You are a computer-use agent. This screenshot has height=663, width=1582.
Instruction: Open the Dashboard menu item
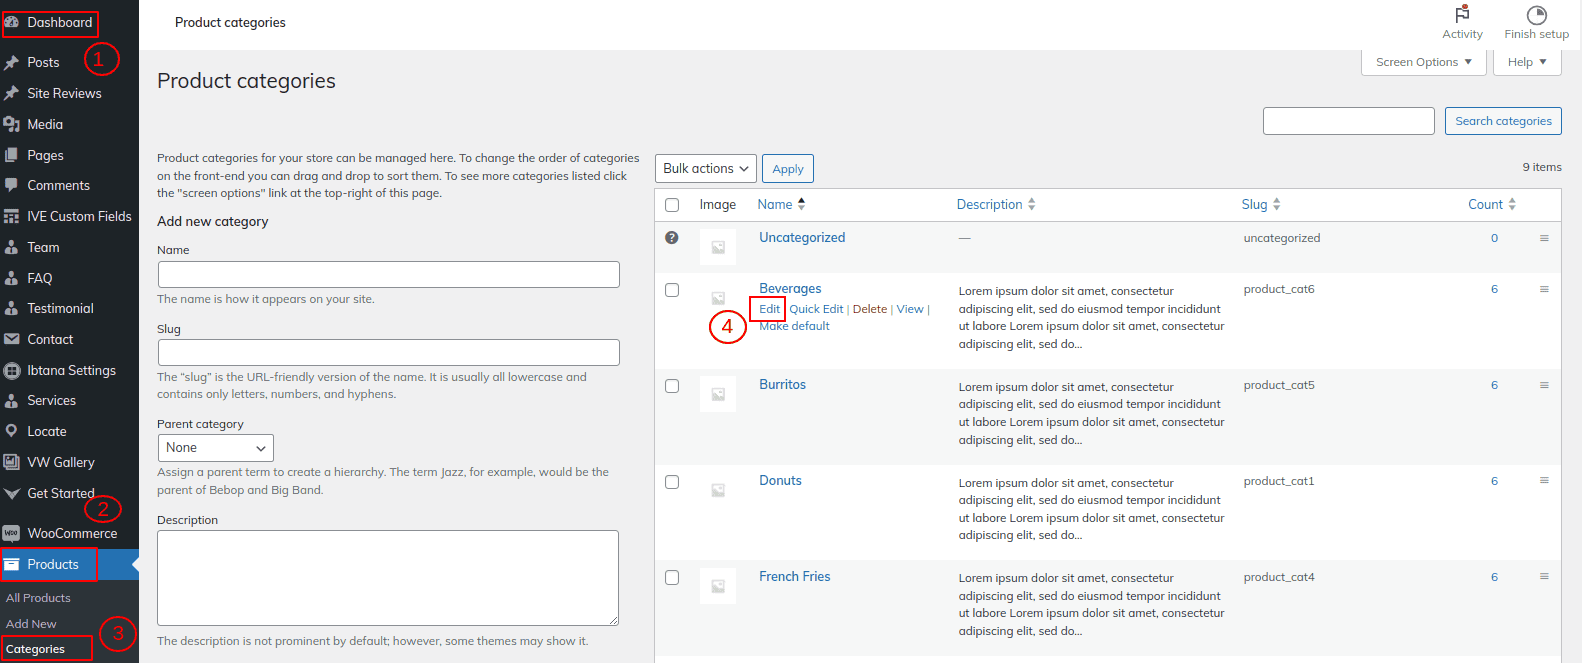59,22
